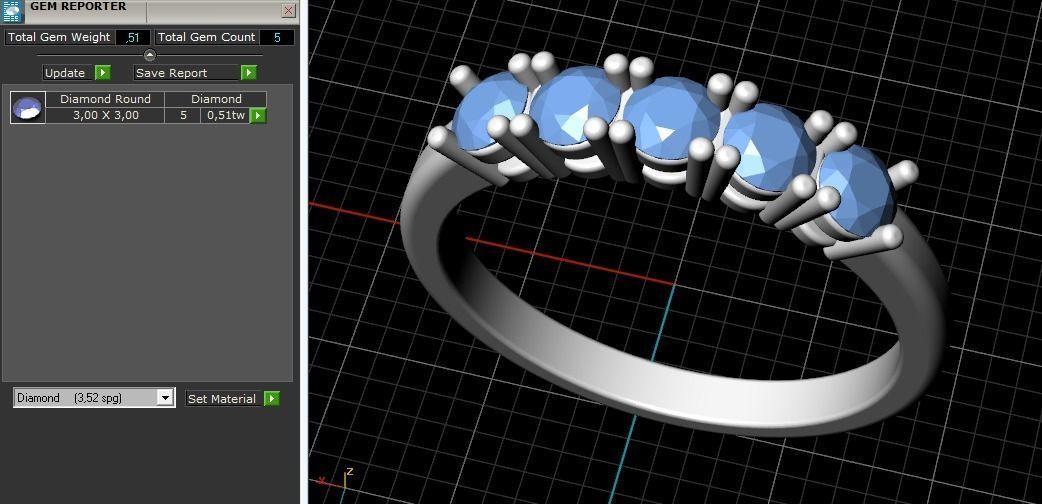This screenshot has height=504, width=1042.
Task: Click the Update button label
Action: [x=65, y=72]
